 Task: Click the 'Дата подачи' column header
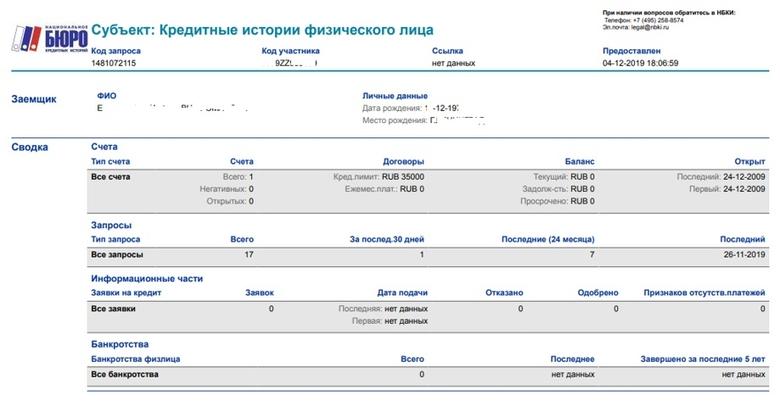(402, 293)
